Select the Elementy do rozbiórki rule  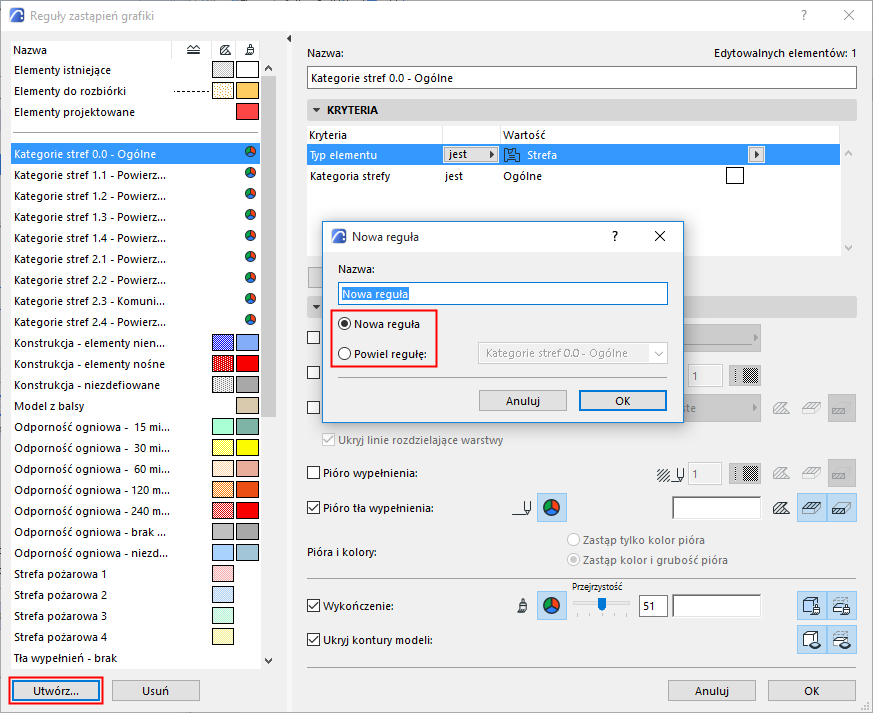(x=135, y=91)
